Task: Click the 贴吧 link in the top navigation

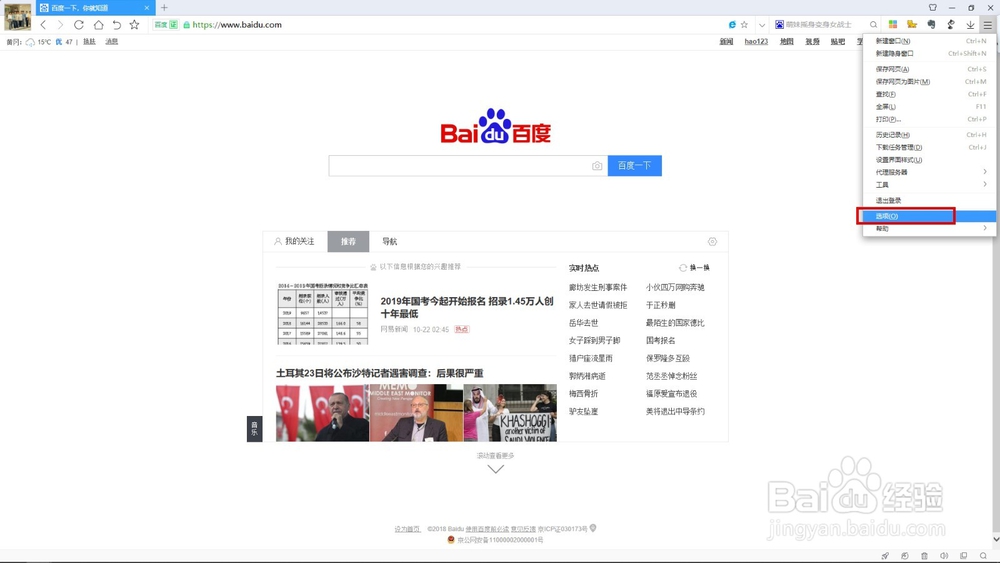Action: pos(838,41)
